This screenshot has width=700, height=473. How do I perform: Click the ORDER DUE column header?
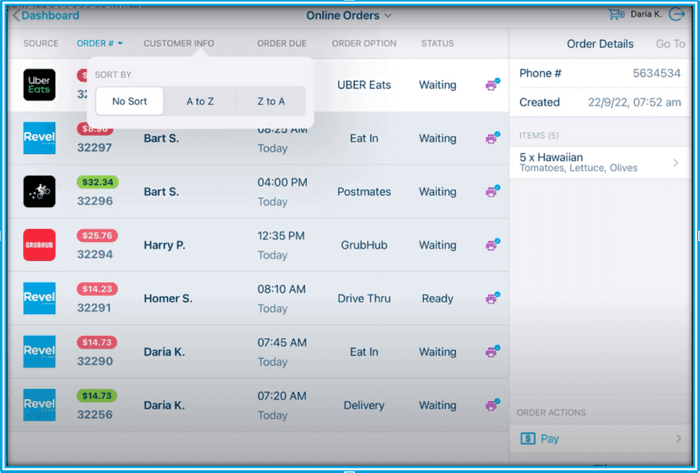point(282,43)
